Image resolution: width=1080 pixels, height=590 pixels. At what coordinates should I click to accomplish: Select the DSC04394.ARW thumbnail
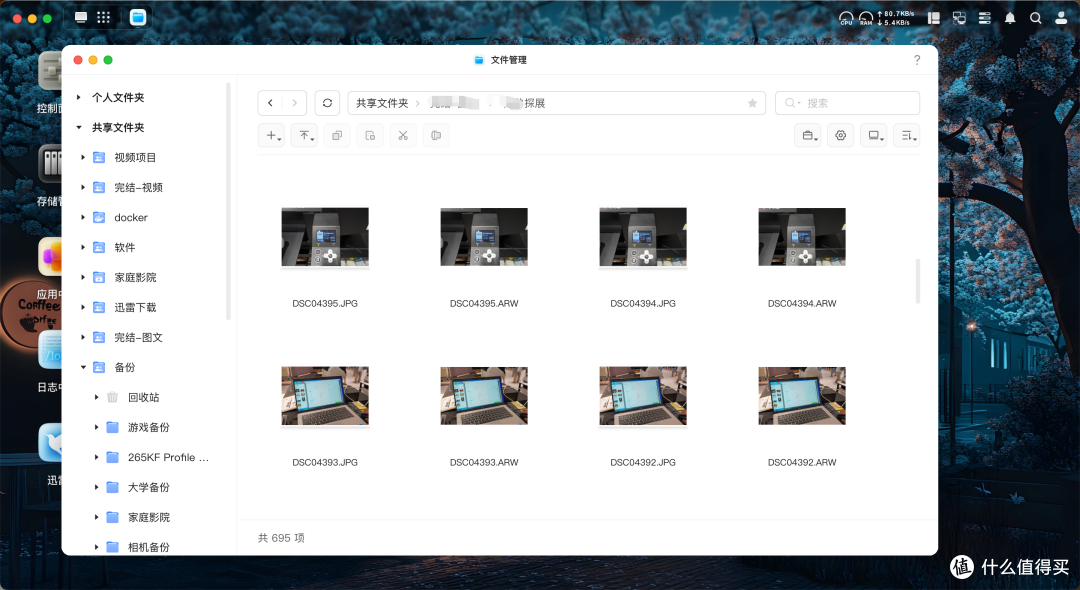tap(802, 237)
